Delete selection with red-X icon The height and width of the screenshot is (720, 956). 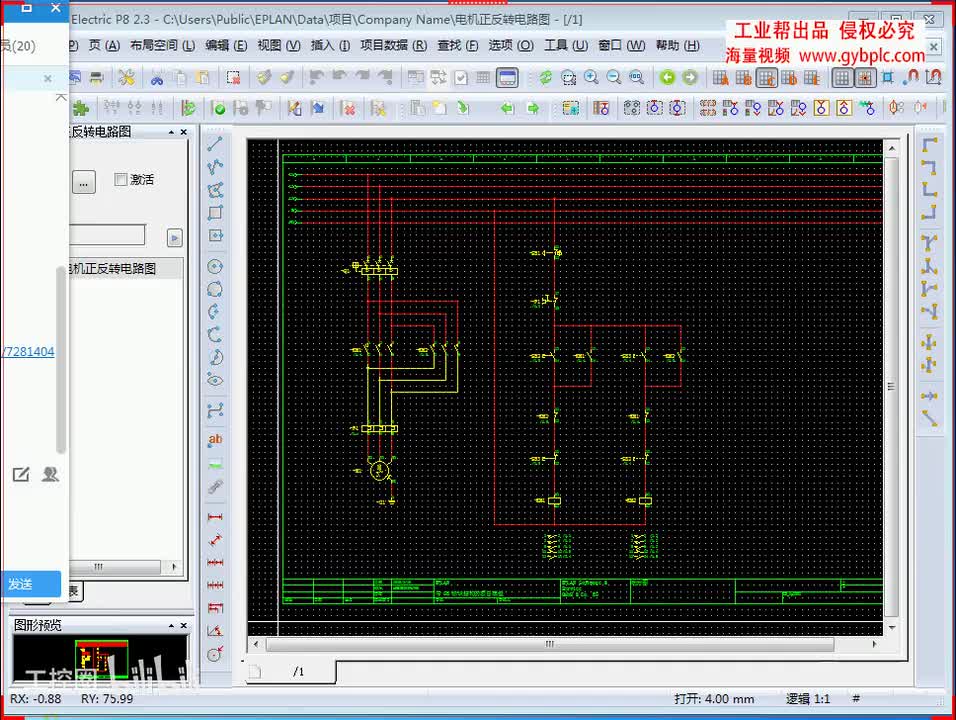[x=233, y=77]
